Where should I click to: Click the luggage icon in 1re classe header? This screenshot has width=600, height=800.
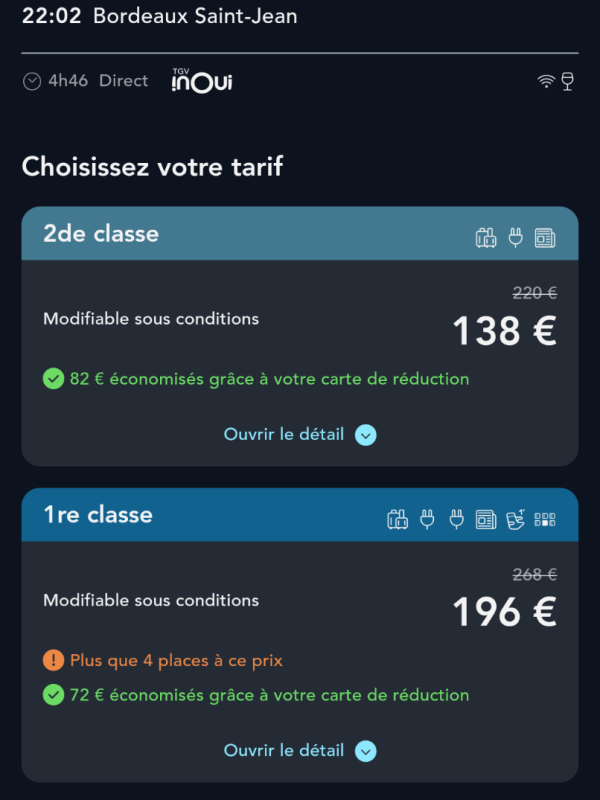398,519
